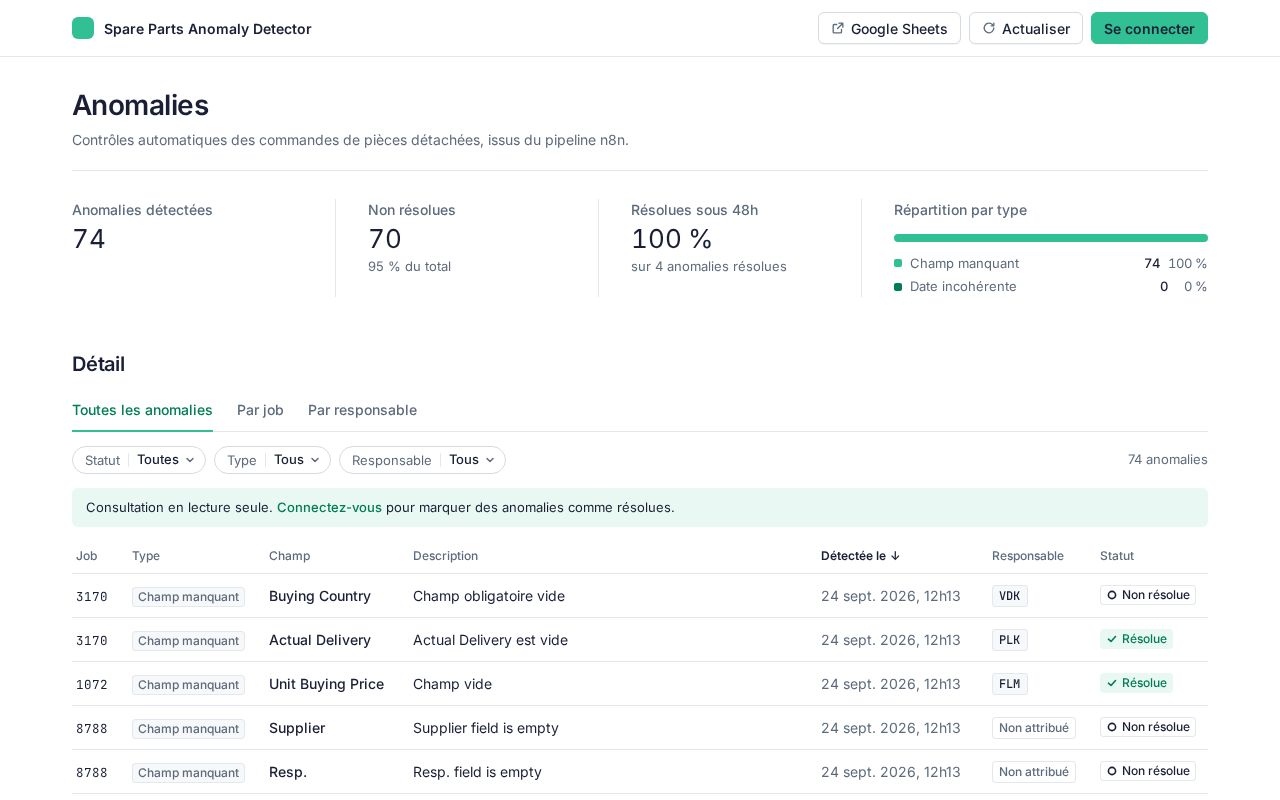Click the green app logo icon
The height and width of the screenshot is (800, 1280).
(x=83, y=28)
